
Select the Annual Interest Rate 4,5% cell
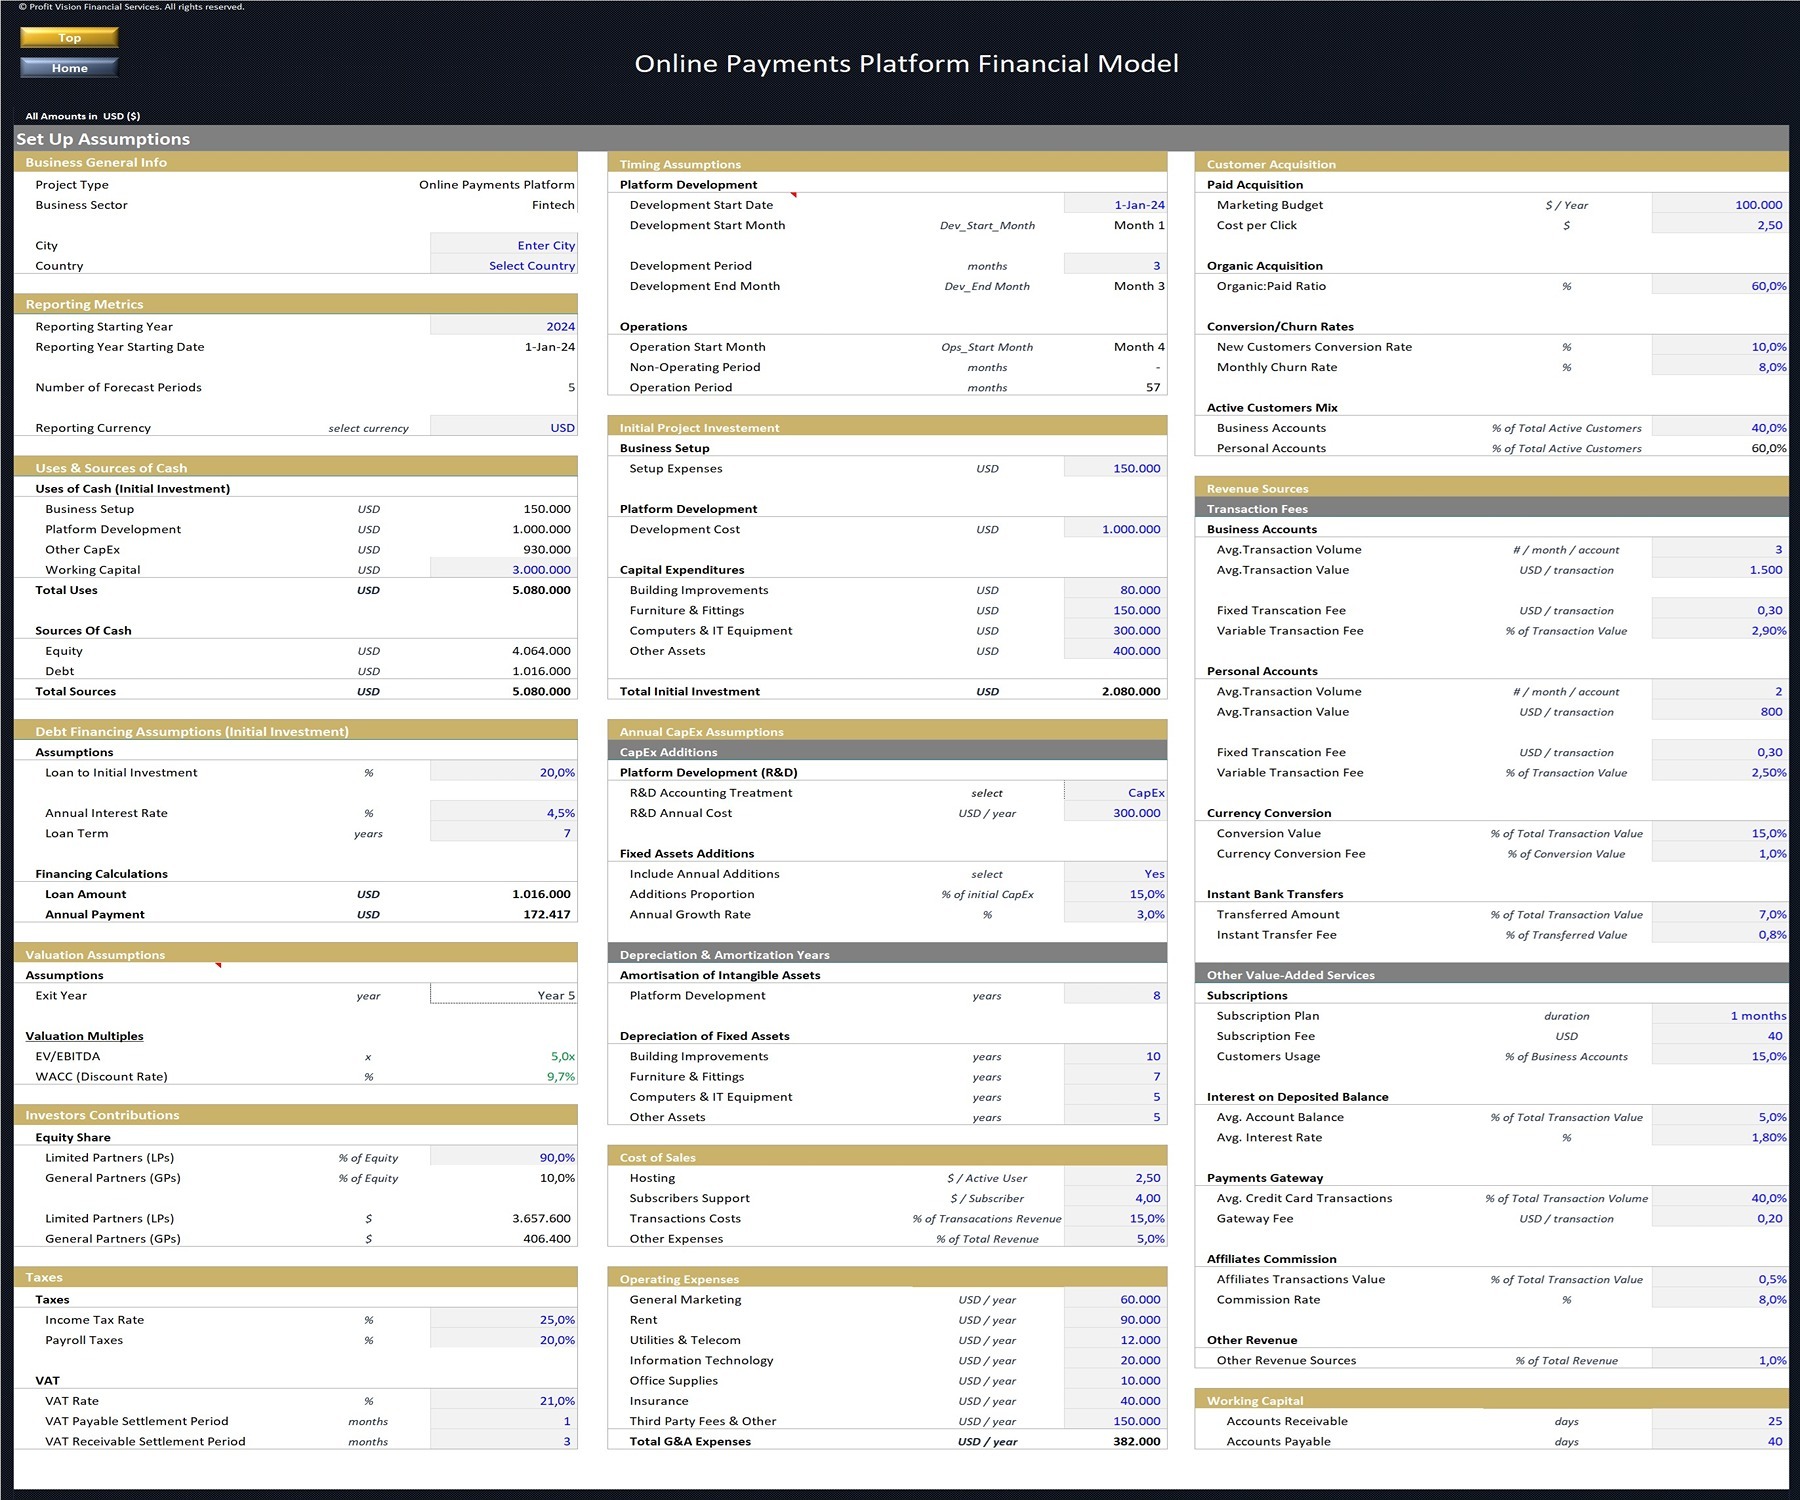(x=504, y=813)
